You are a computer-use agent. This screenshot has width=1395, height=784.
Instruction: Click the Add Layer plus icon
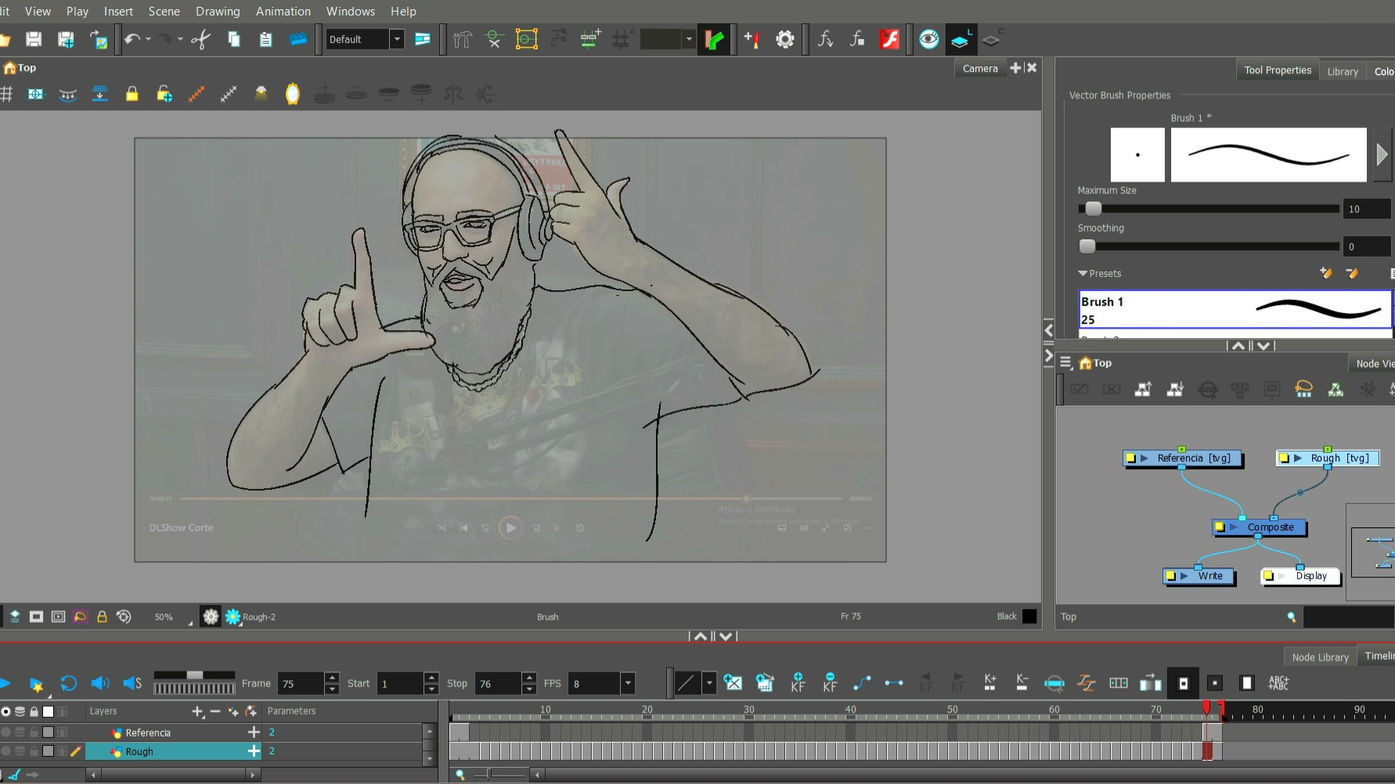tap(197, 711)
